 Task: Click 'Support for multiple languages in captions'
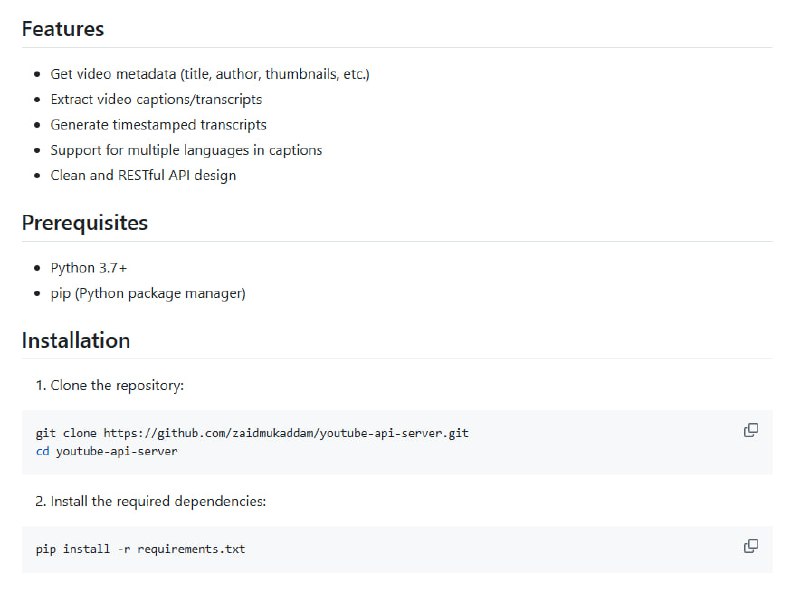(x=186, y=150)
